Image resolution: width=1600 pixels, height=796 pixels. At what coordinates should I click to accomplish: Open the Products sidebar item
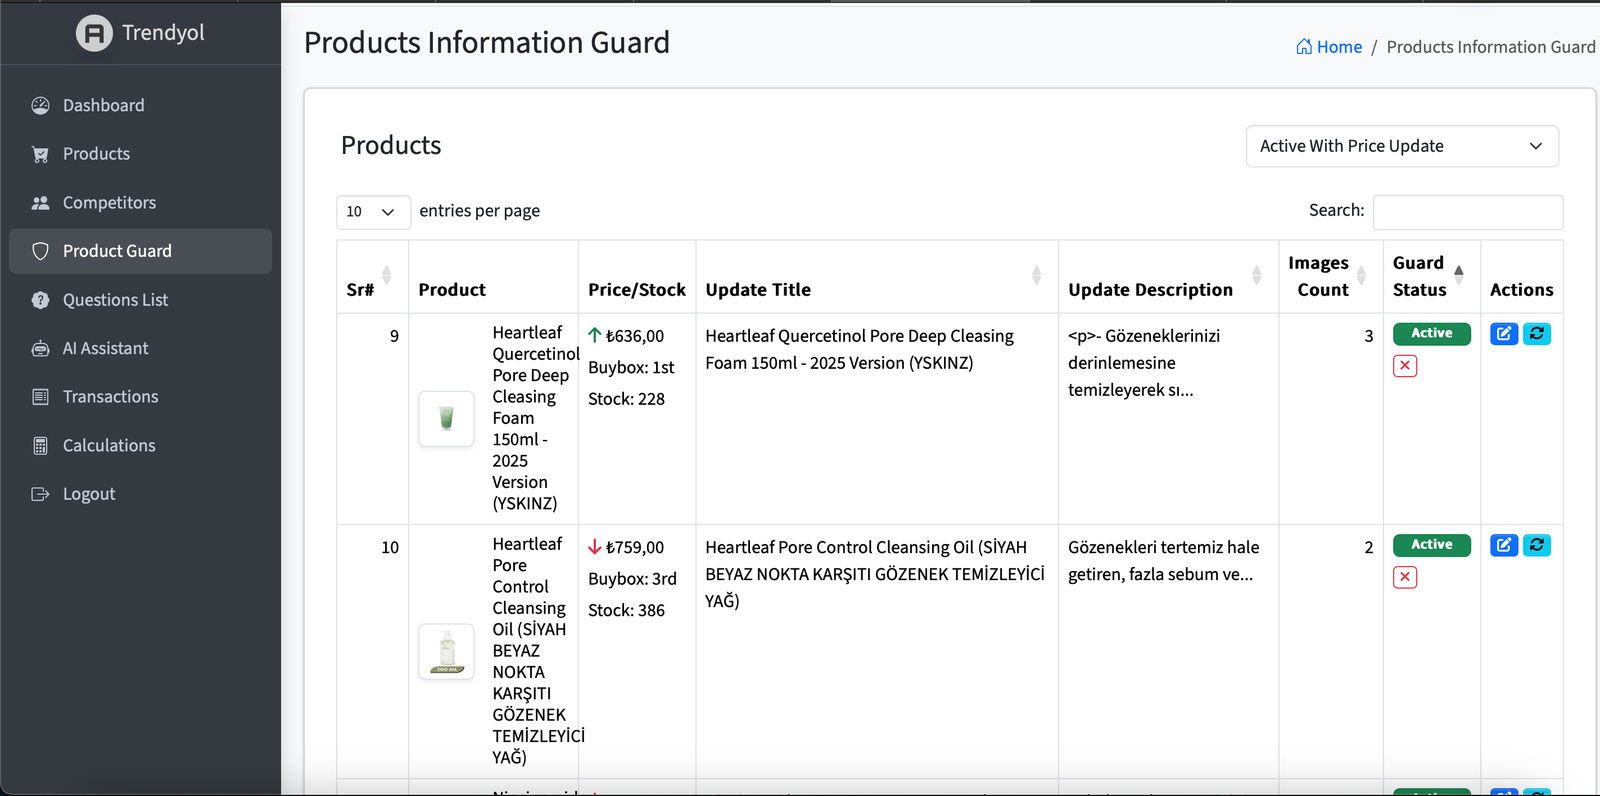pos(140,154)
